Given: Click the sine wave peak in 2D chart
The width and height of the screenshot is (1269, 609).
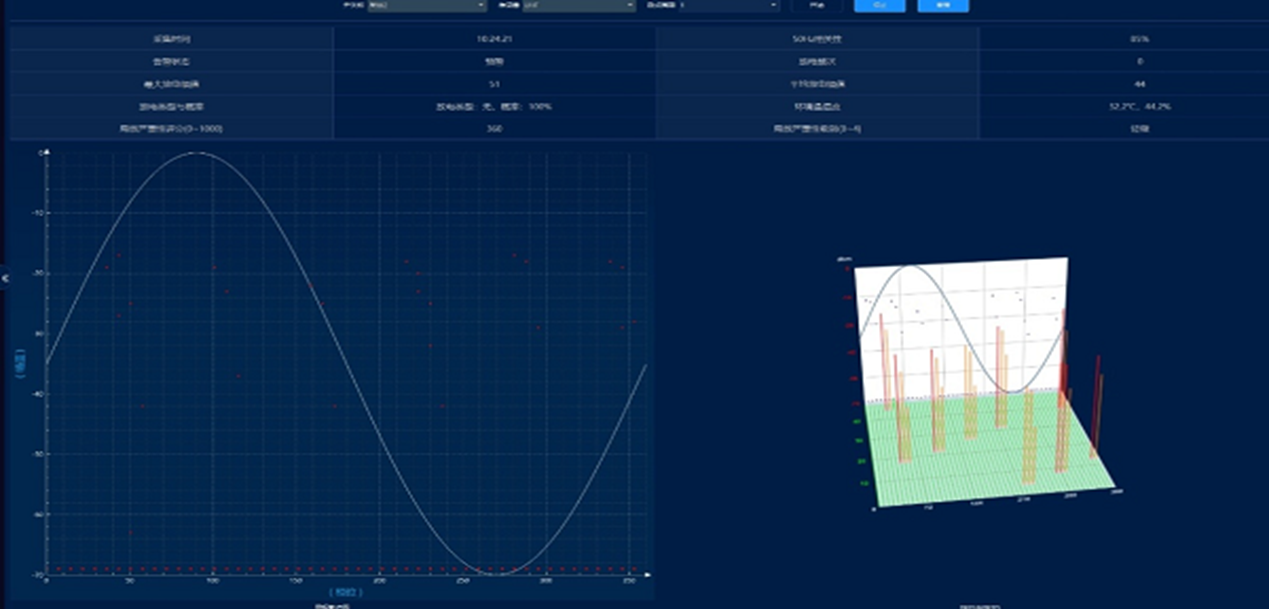Looking at the screenshot, I should pos(197,153).
